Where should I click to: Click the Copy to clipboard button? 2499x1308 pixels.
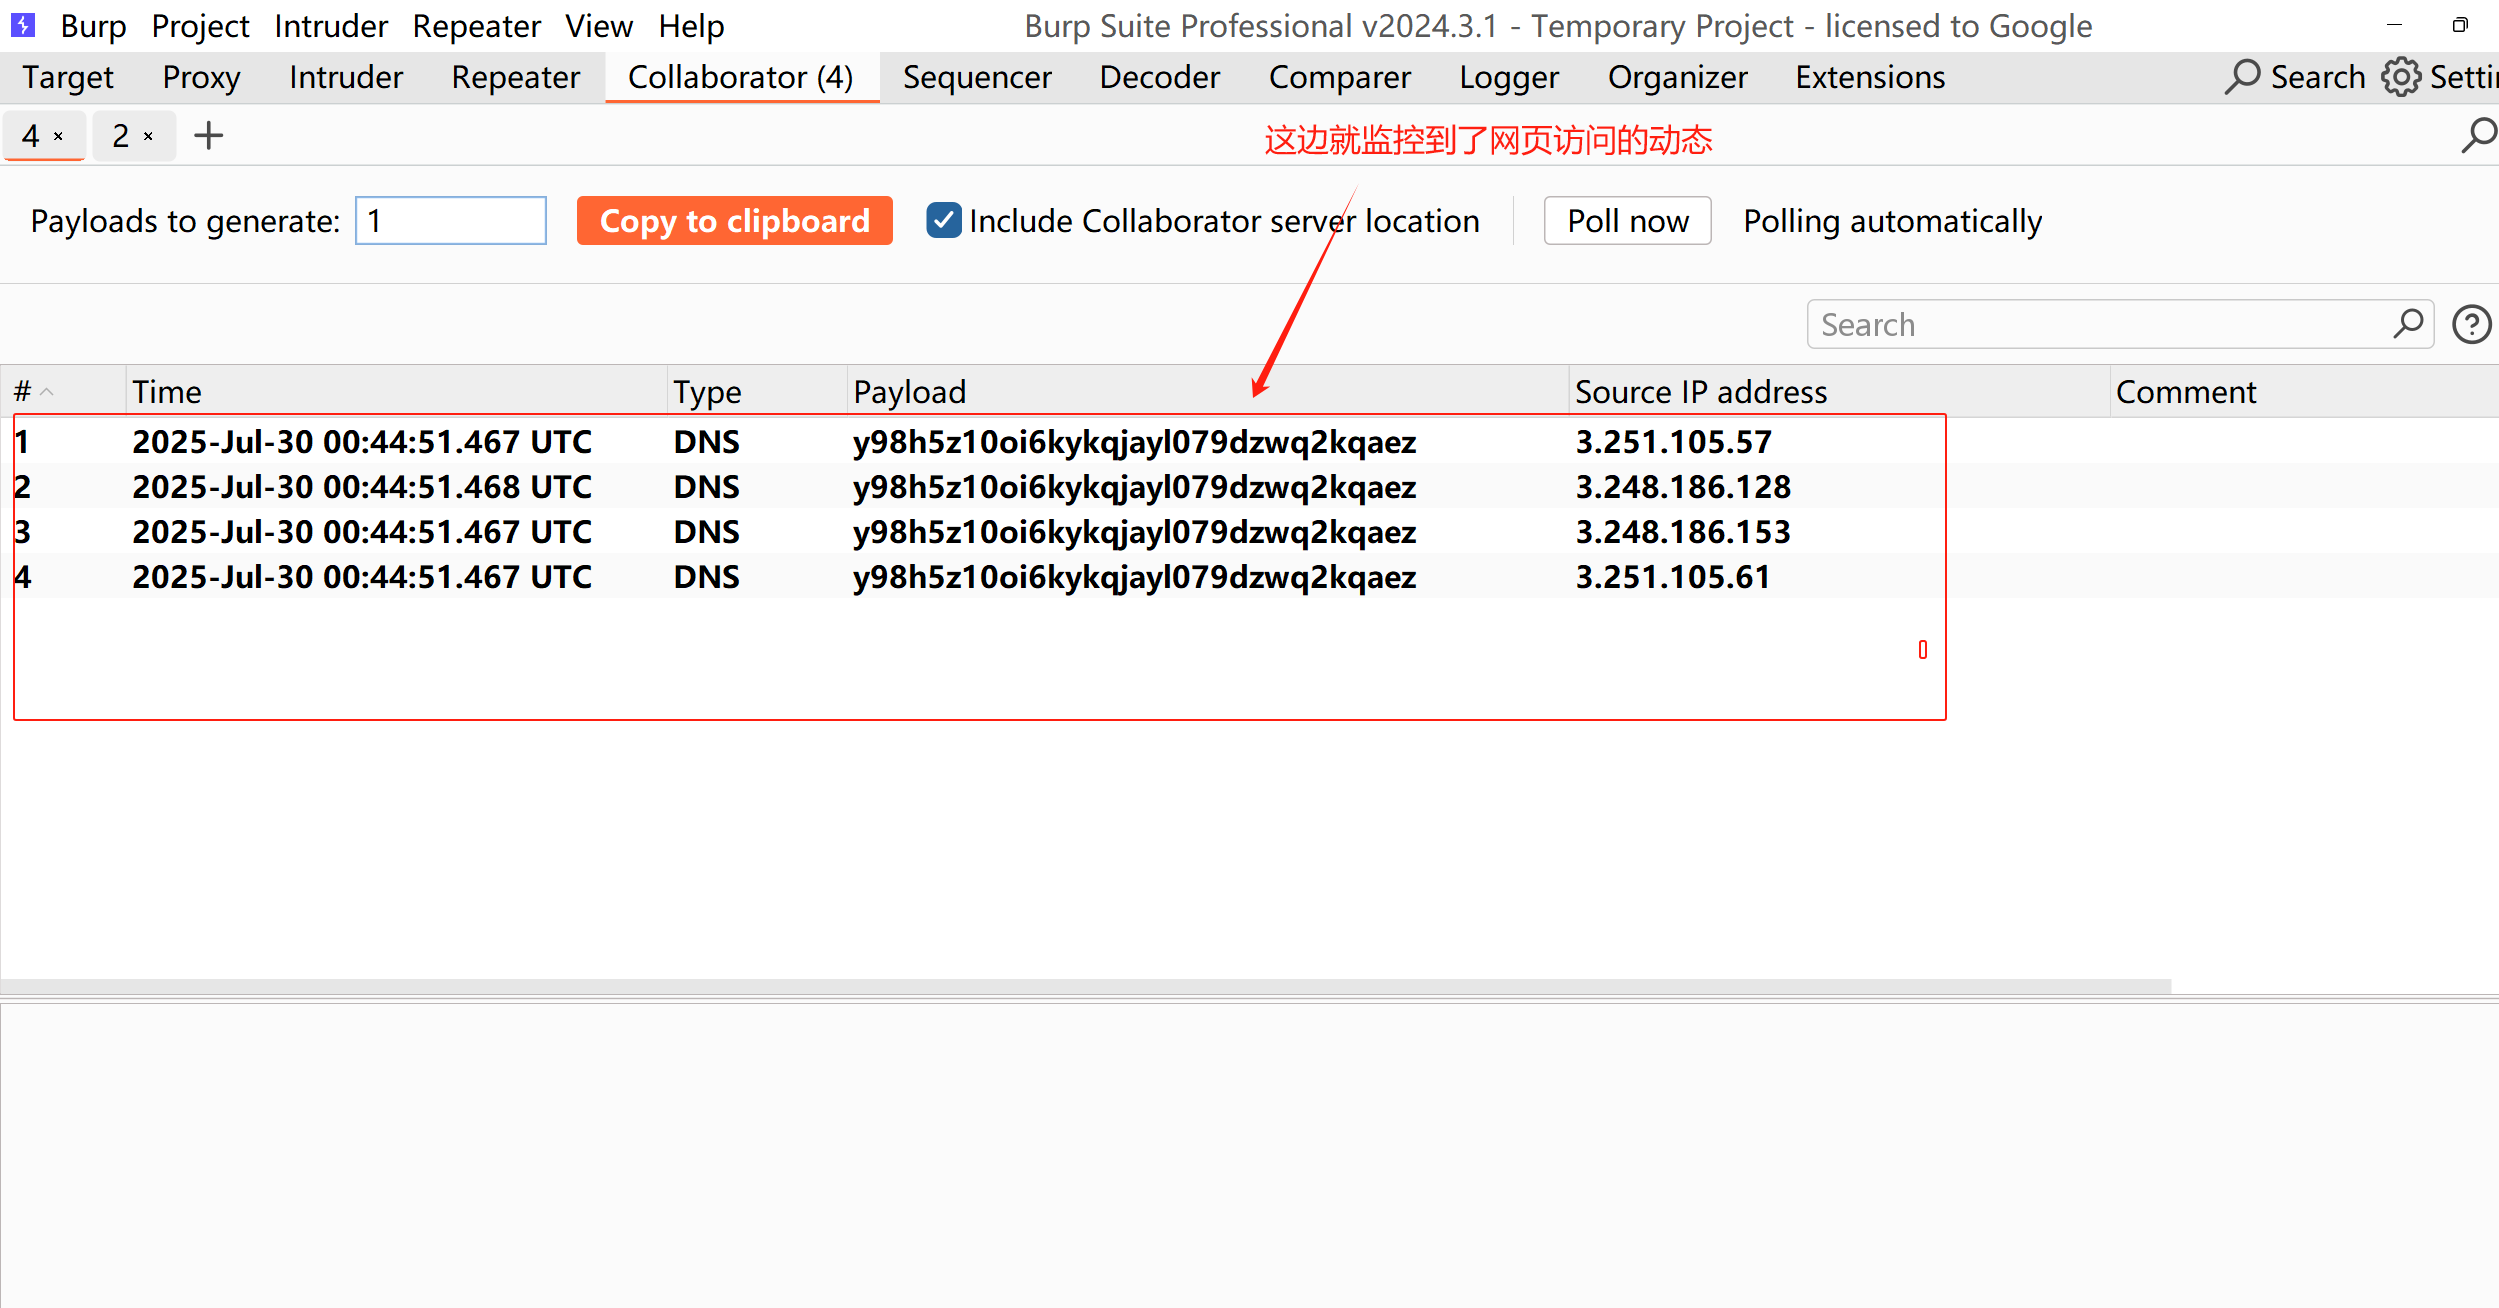734,221
